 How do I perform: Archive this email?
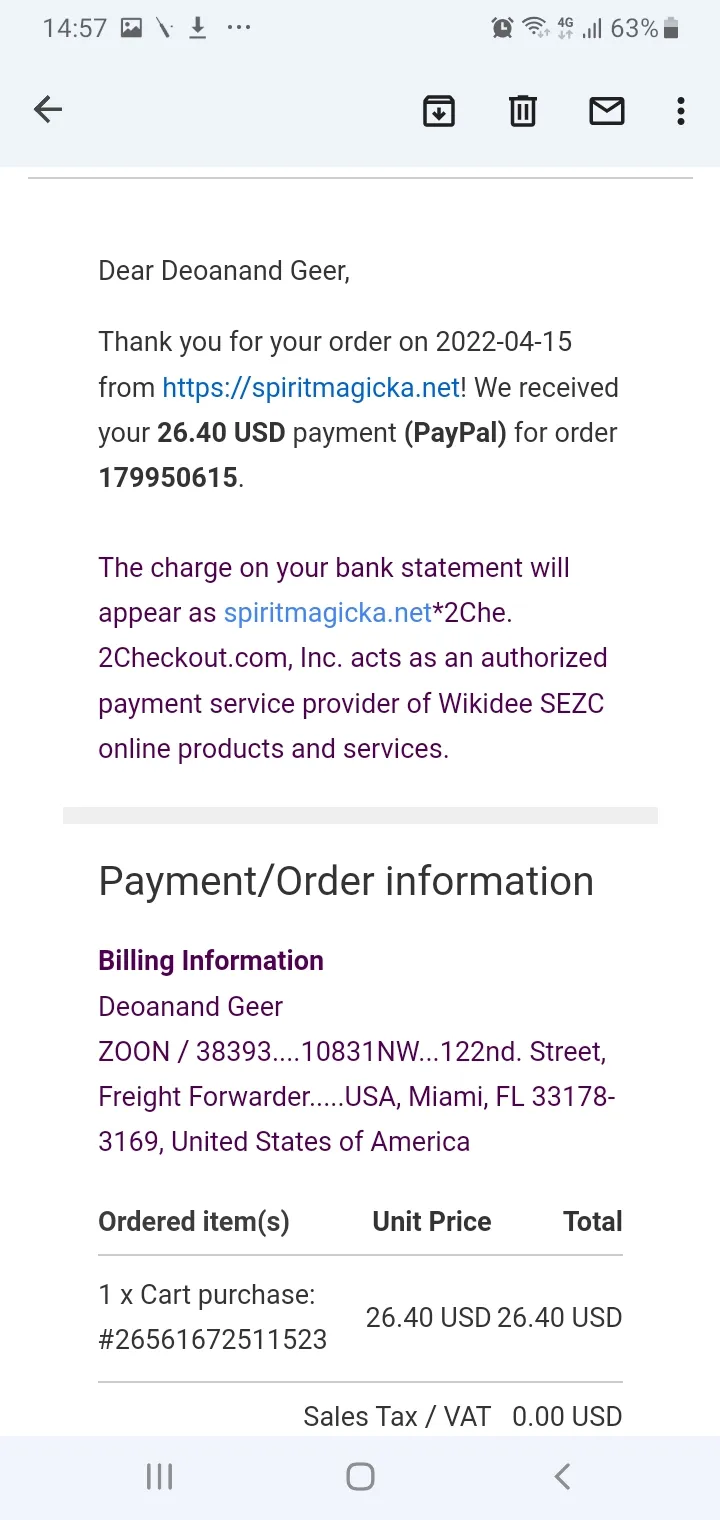(x=439, y=110)
